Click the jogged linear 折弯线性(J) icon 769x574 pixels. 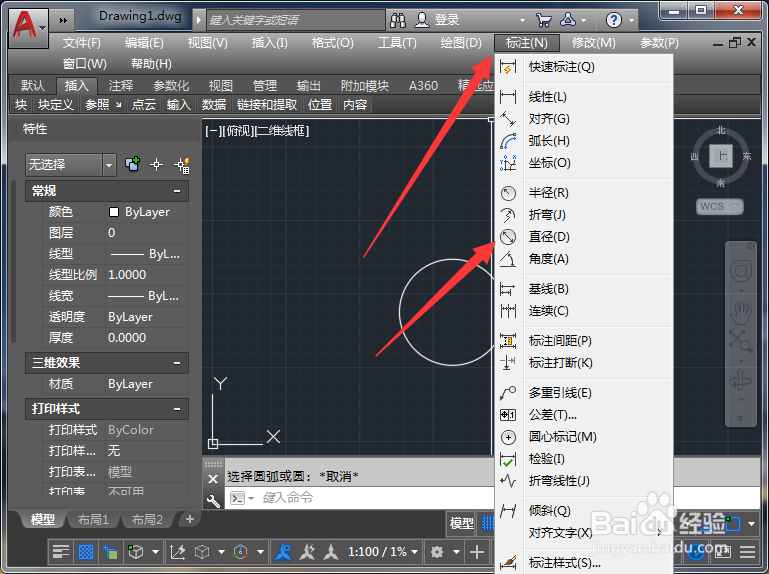coord(508,481)
